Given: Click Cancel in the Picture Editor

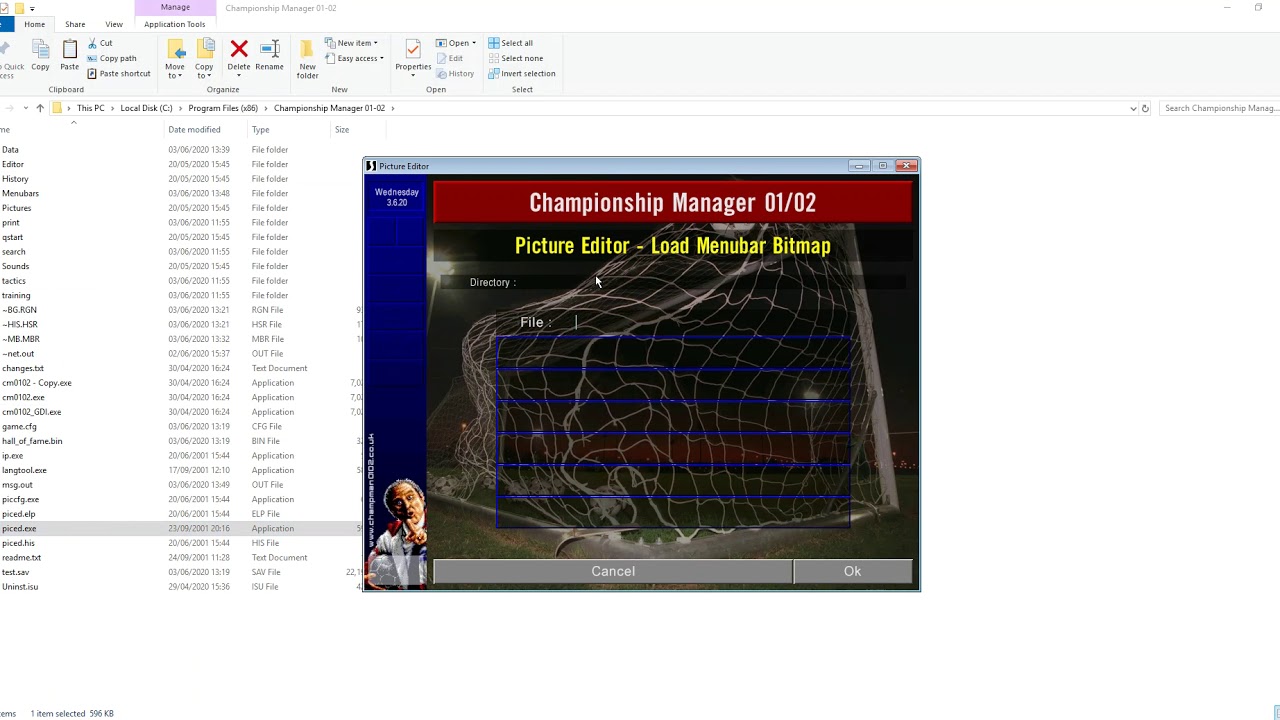Looking at the screenshot, I should (613, 571).
